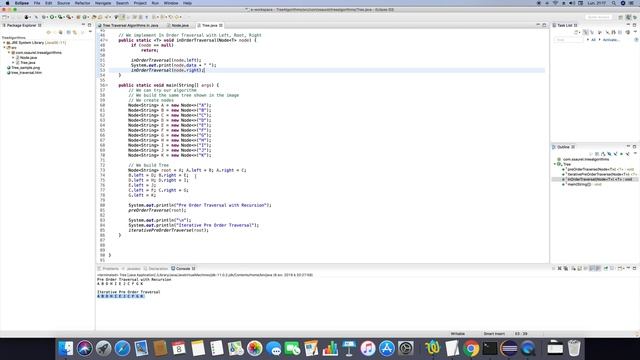Click the Find field in Task List

tap(569, 40)
